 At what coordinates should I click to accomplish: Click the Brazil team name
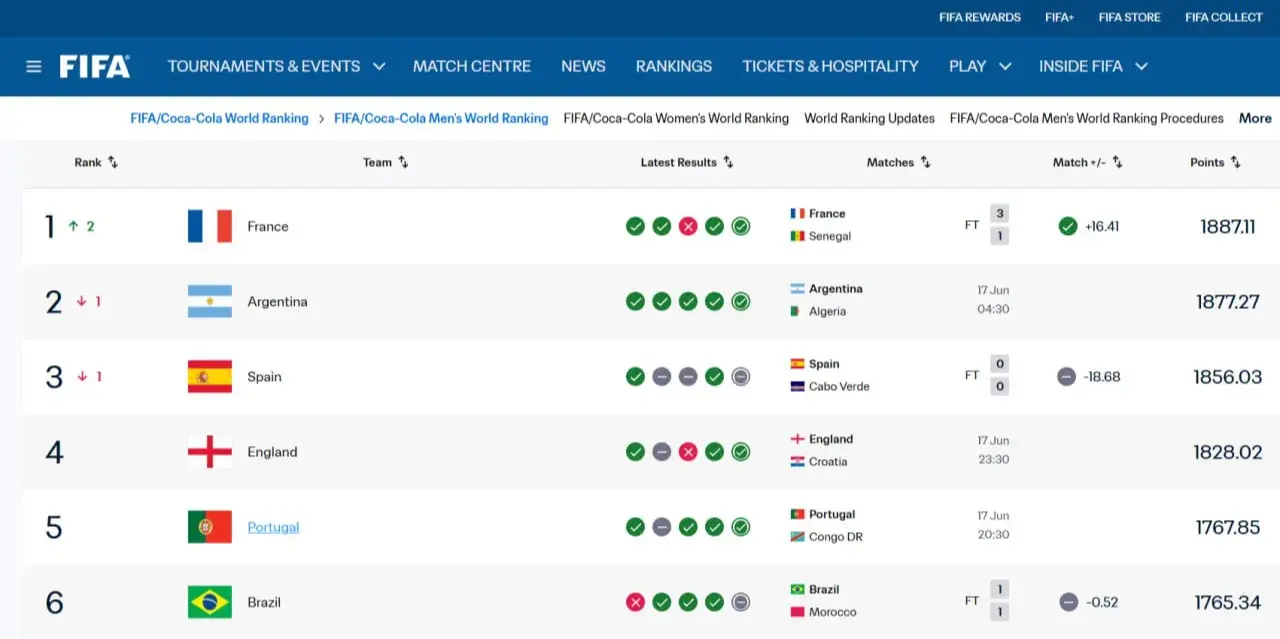pyautogui.click(x=264, y=602)
